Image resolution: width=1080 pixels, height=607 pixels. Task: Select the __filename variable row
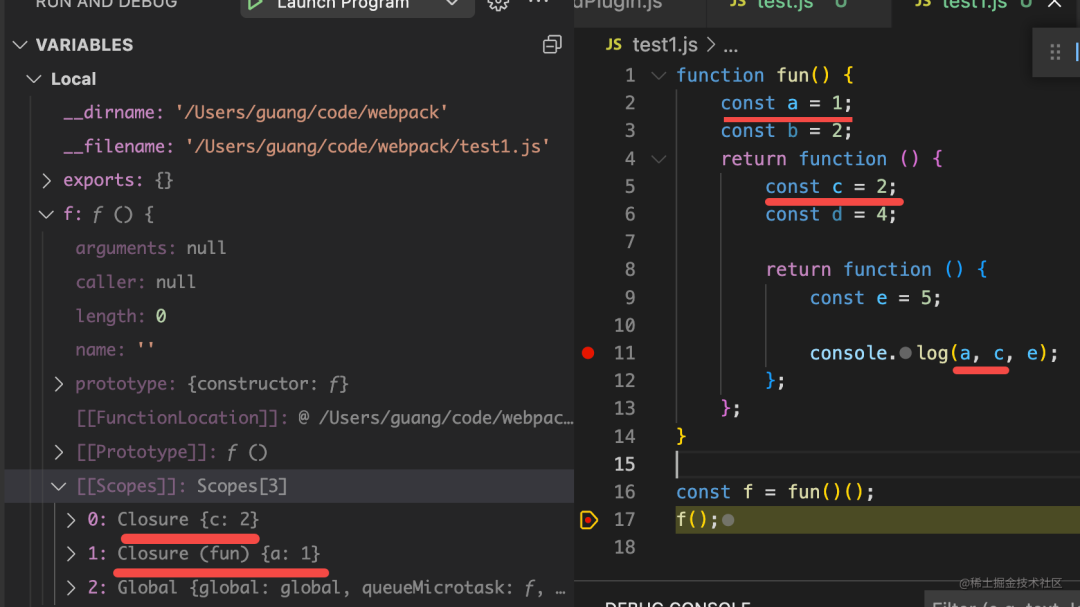[289, 146]
